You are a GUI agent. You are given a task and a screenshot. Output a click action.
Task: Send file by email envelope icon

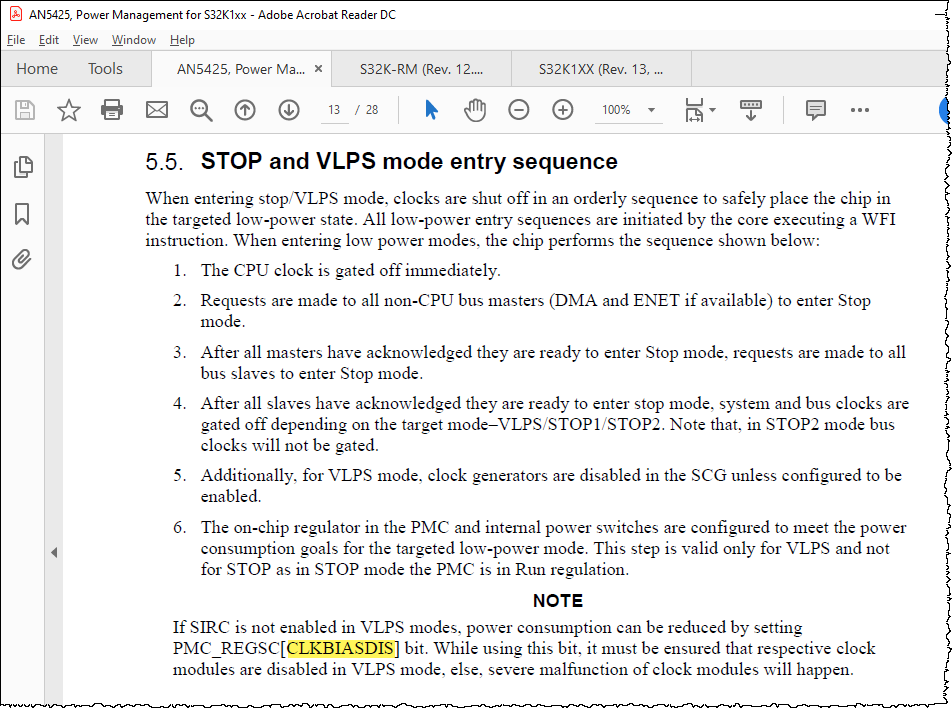click(157, 110)
